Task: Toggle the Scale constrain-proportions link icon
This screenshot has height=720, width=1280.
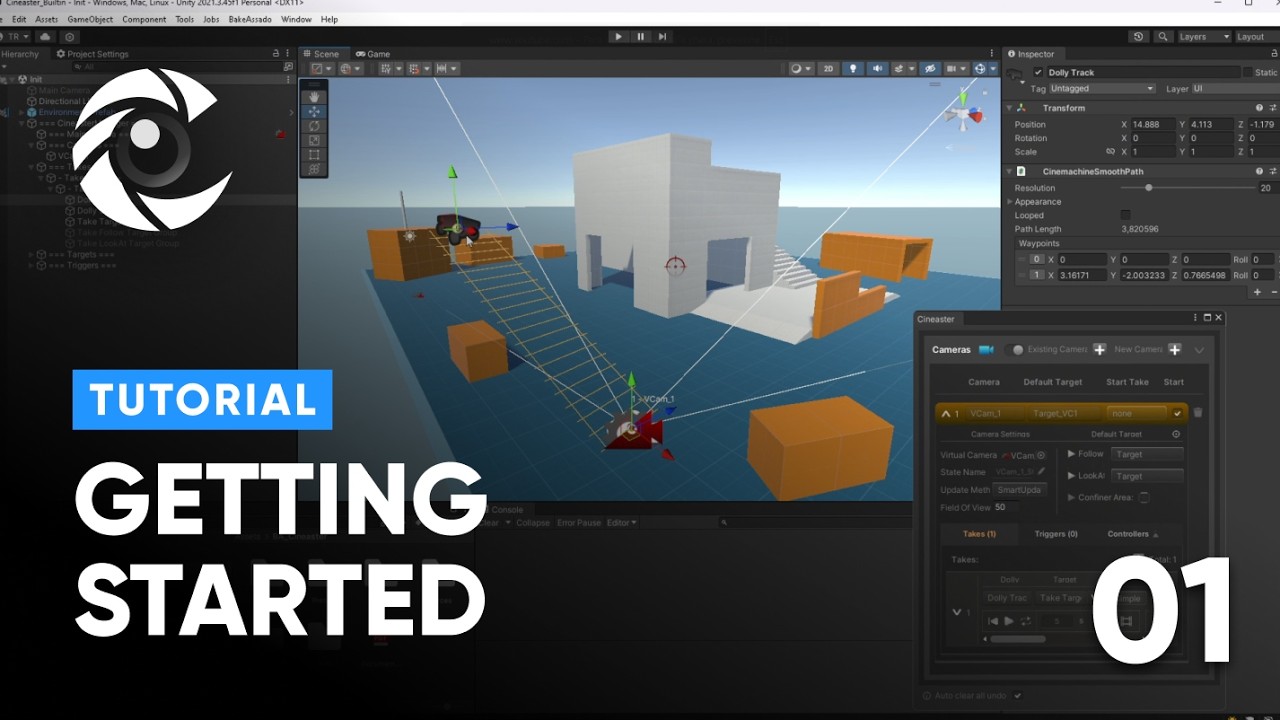Action: (1110, 152)
